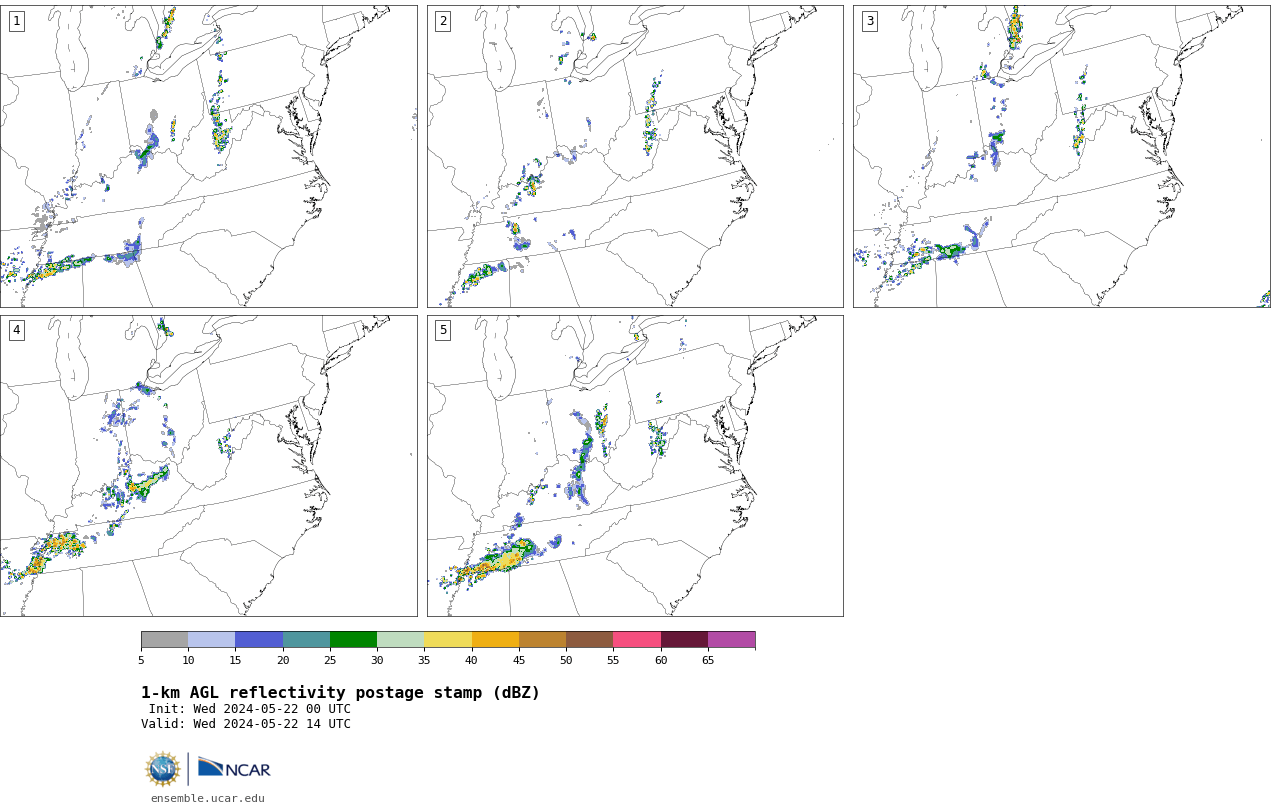The width and height of the screenshot is (1280, 809).
Task: Open ensemble member 5 reflectivity map
Action: pyautogui.click(x=635, y=466)
